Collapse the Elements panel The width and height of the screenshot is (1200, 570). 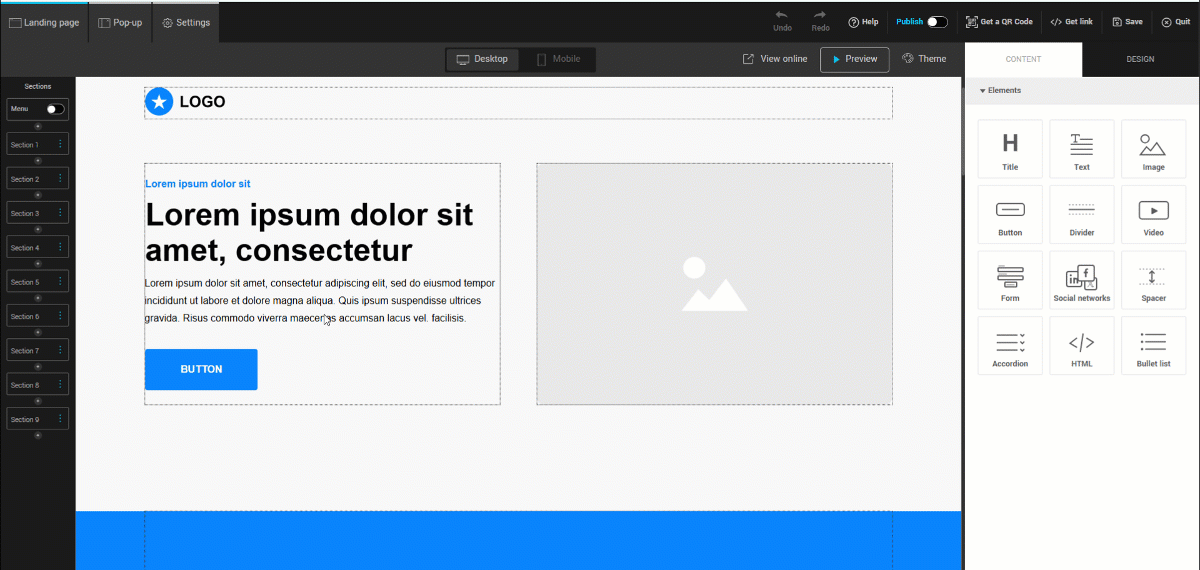pos(983,91)
